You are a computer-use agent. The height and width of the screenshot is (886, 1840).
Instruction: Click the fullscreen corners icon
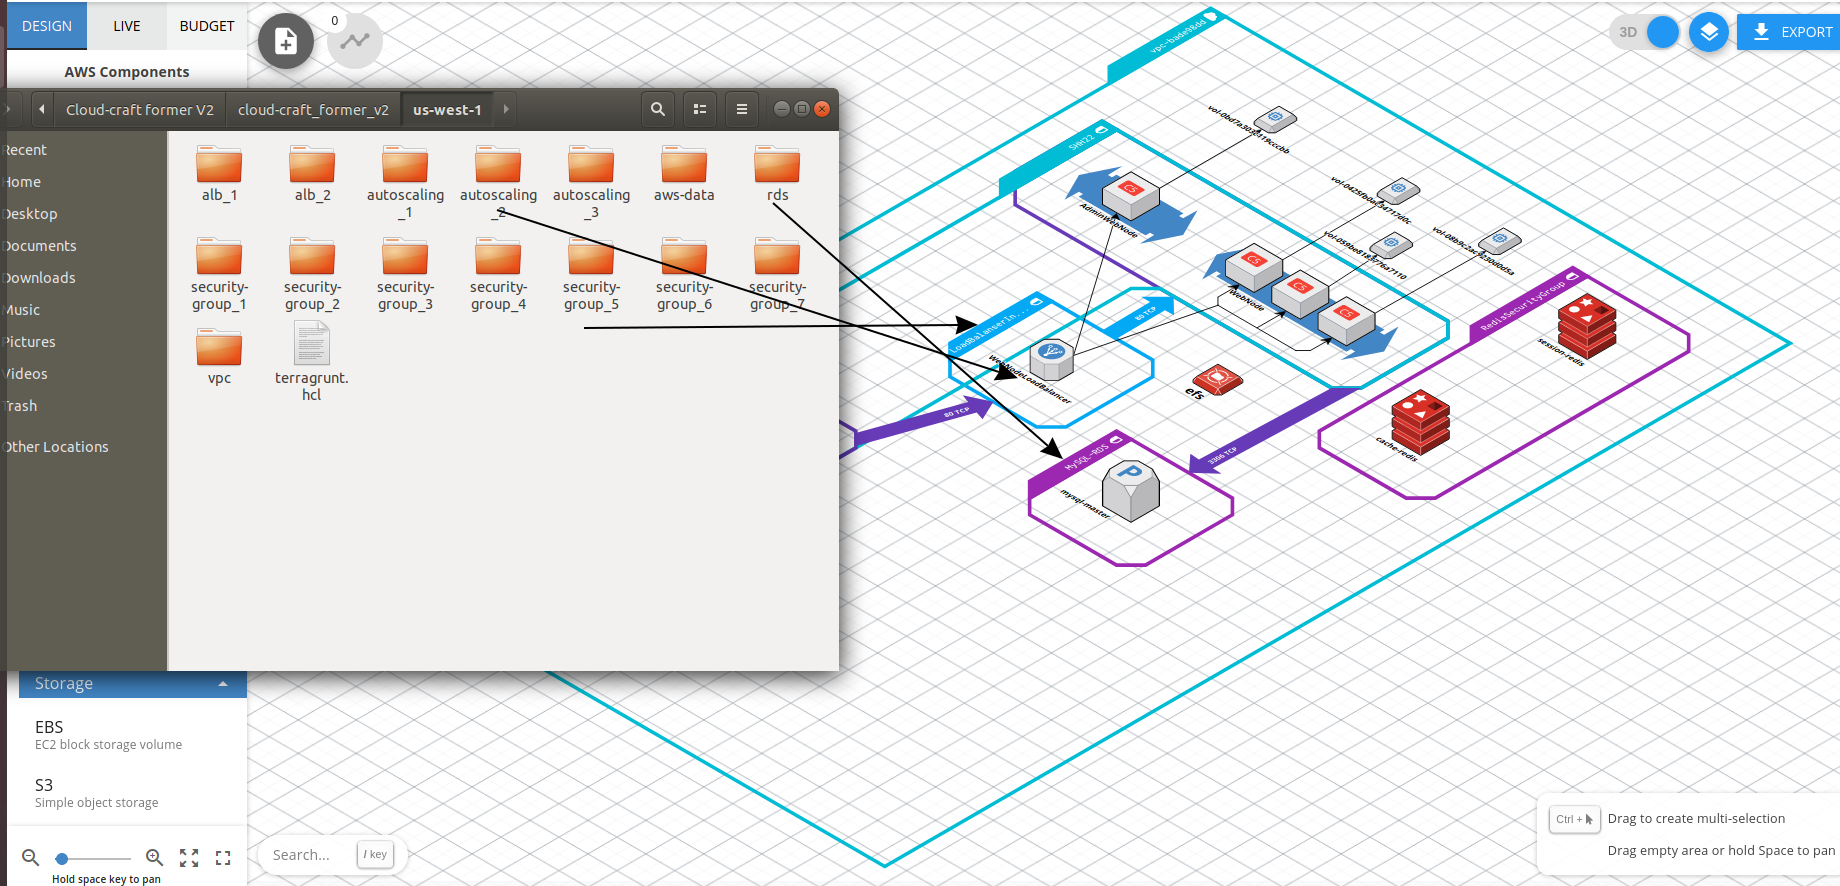click(223, 857)
